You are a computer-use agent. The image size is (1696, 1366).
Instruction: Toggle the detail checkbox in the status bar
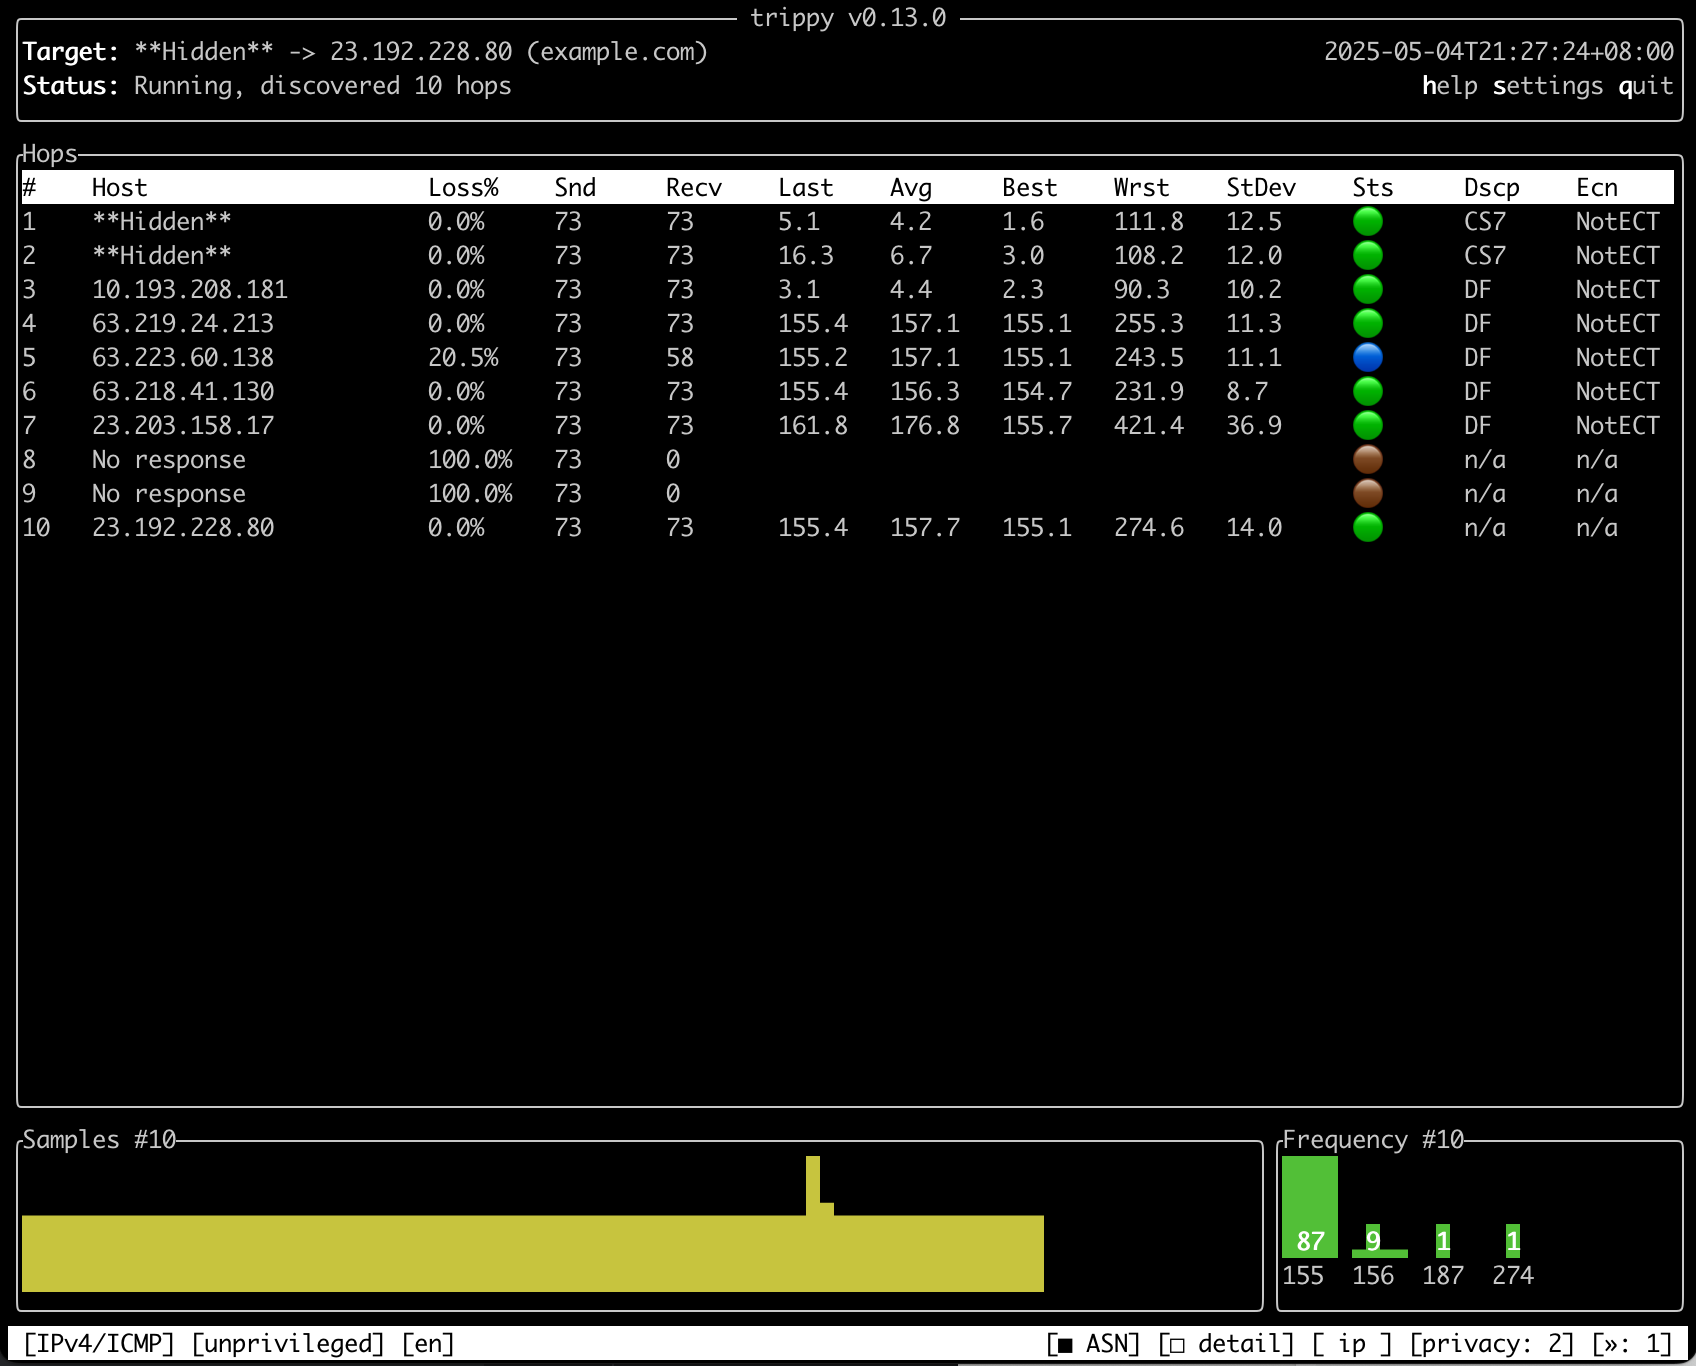click(x=1226, y=1344)
